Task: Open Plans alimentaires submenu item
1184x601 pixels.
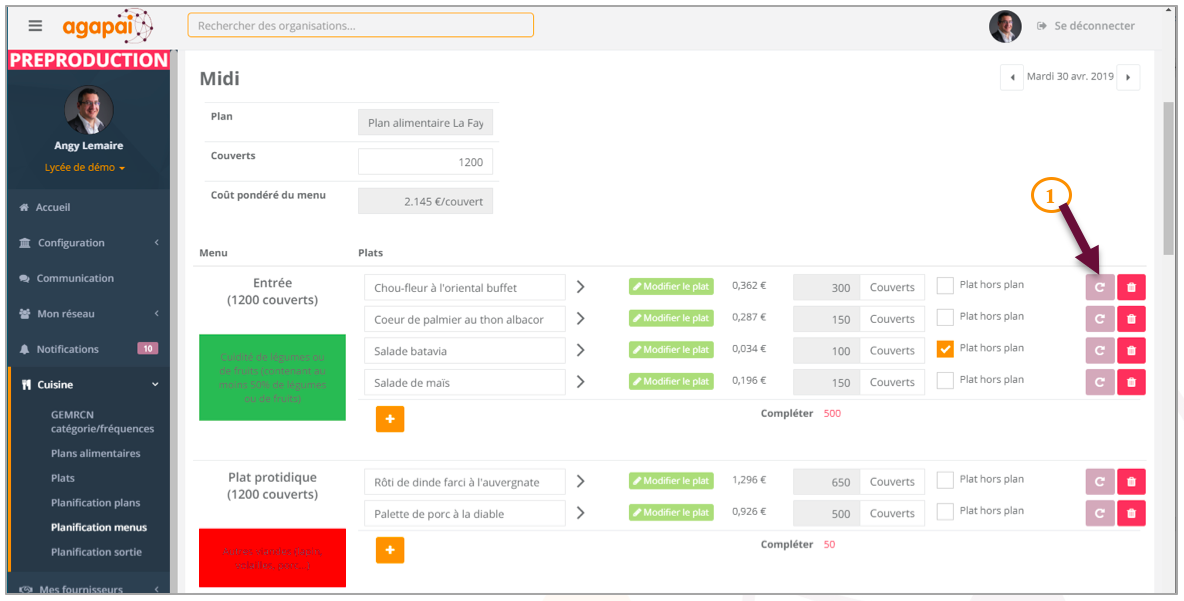Action: 95,453
